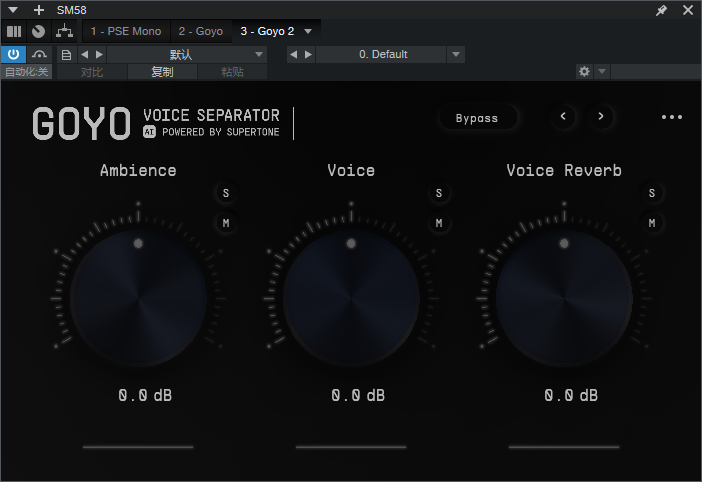
Task: Solo the Ambience channel
Action: pyautogui.click(x=226, y=193)
